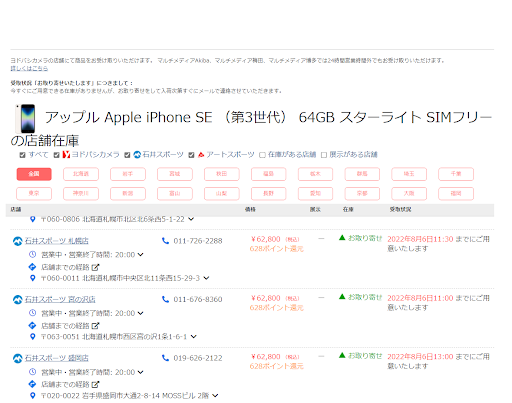Click clock icon under 石井スポーツ 札幌店

point(32,255)
